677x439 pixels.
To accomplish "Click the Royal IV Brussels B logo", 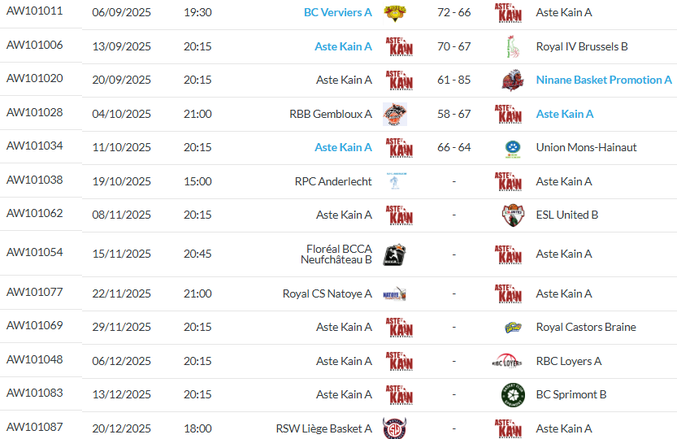I will pyautogui.click(x=513, y=46).
